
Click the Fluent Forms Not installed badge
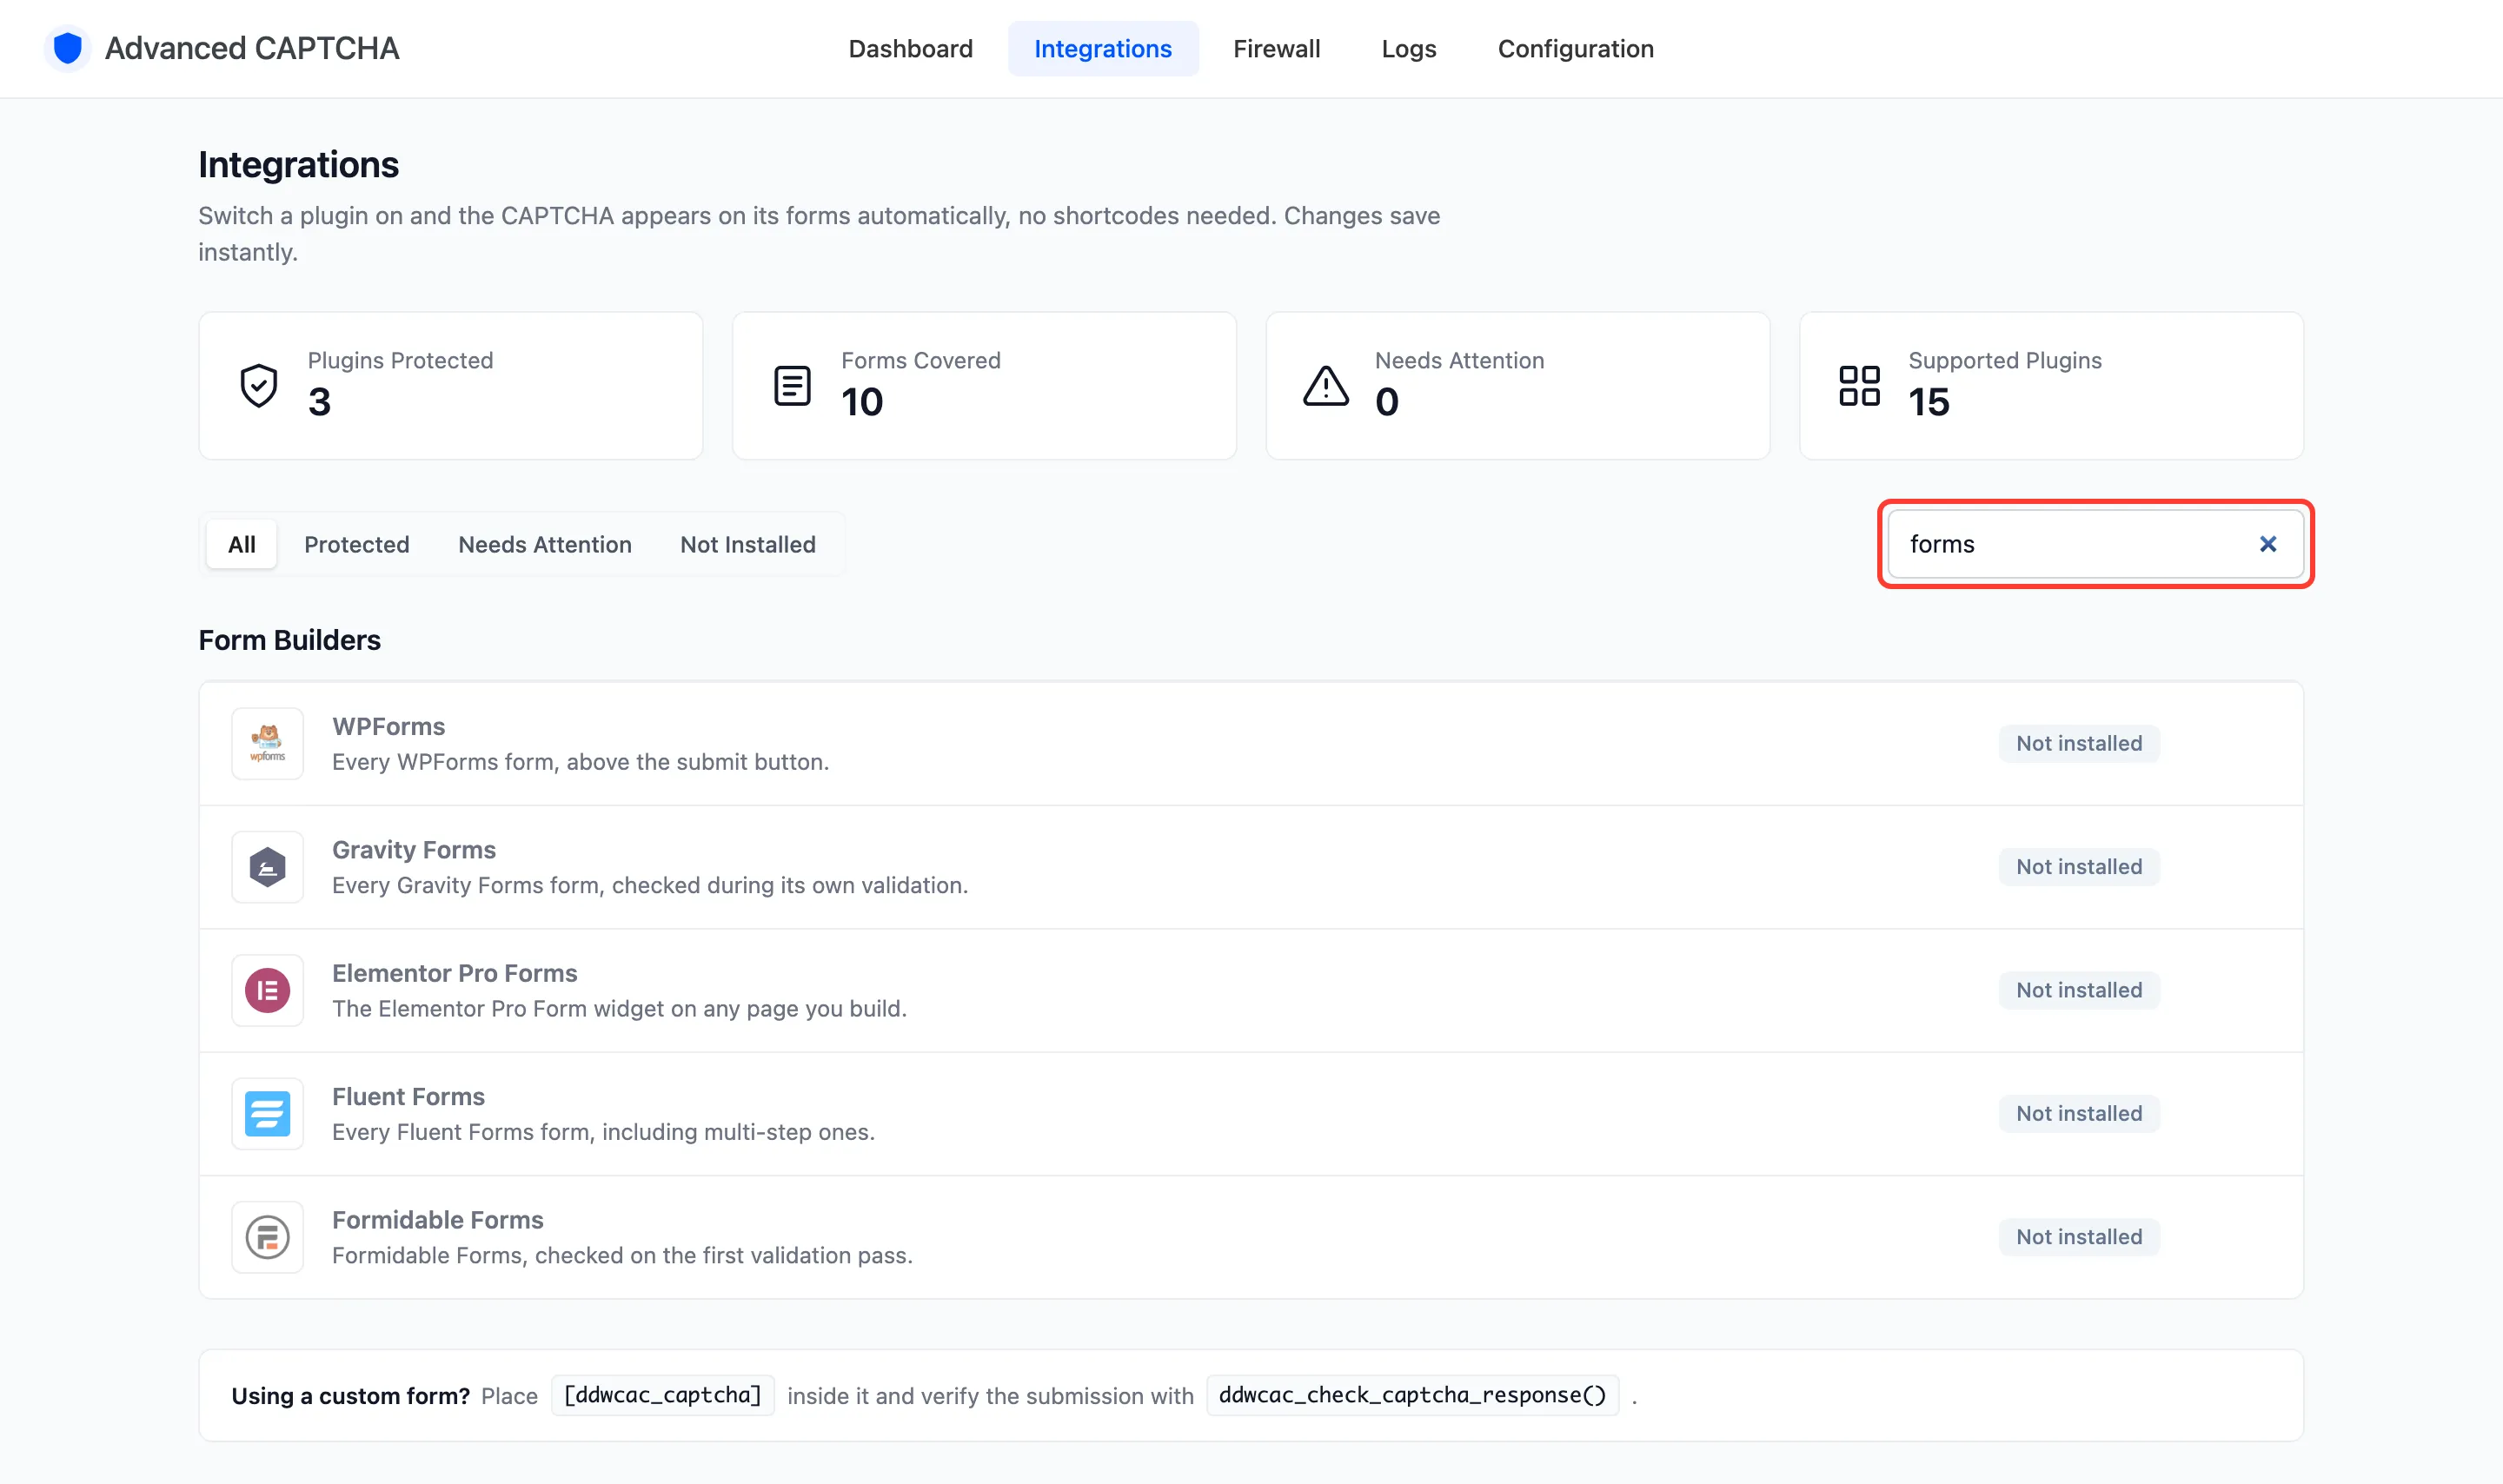pyautogui.click(x=2078, y=1113)
